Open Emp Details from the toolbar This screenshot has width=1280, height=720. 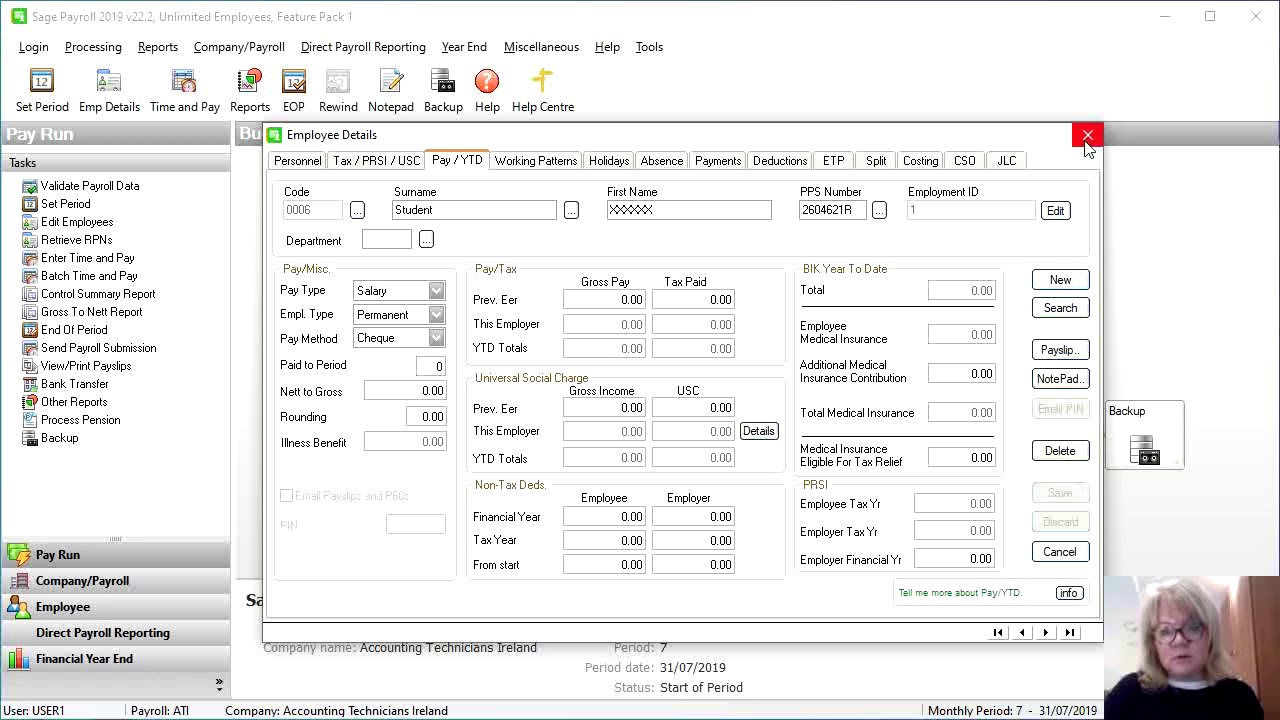click(x=109, y=91)
